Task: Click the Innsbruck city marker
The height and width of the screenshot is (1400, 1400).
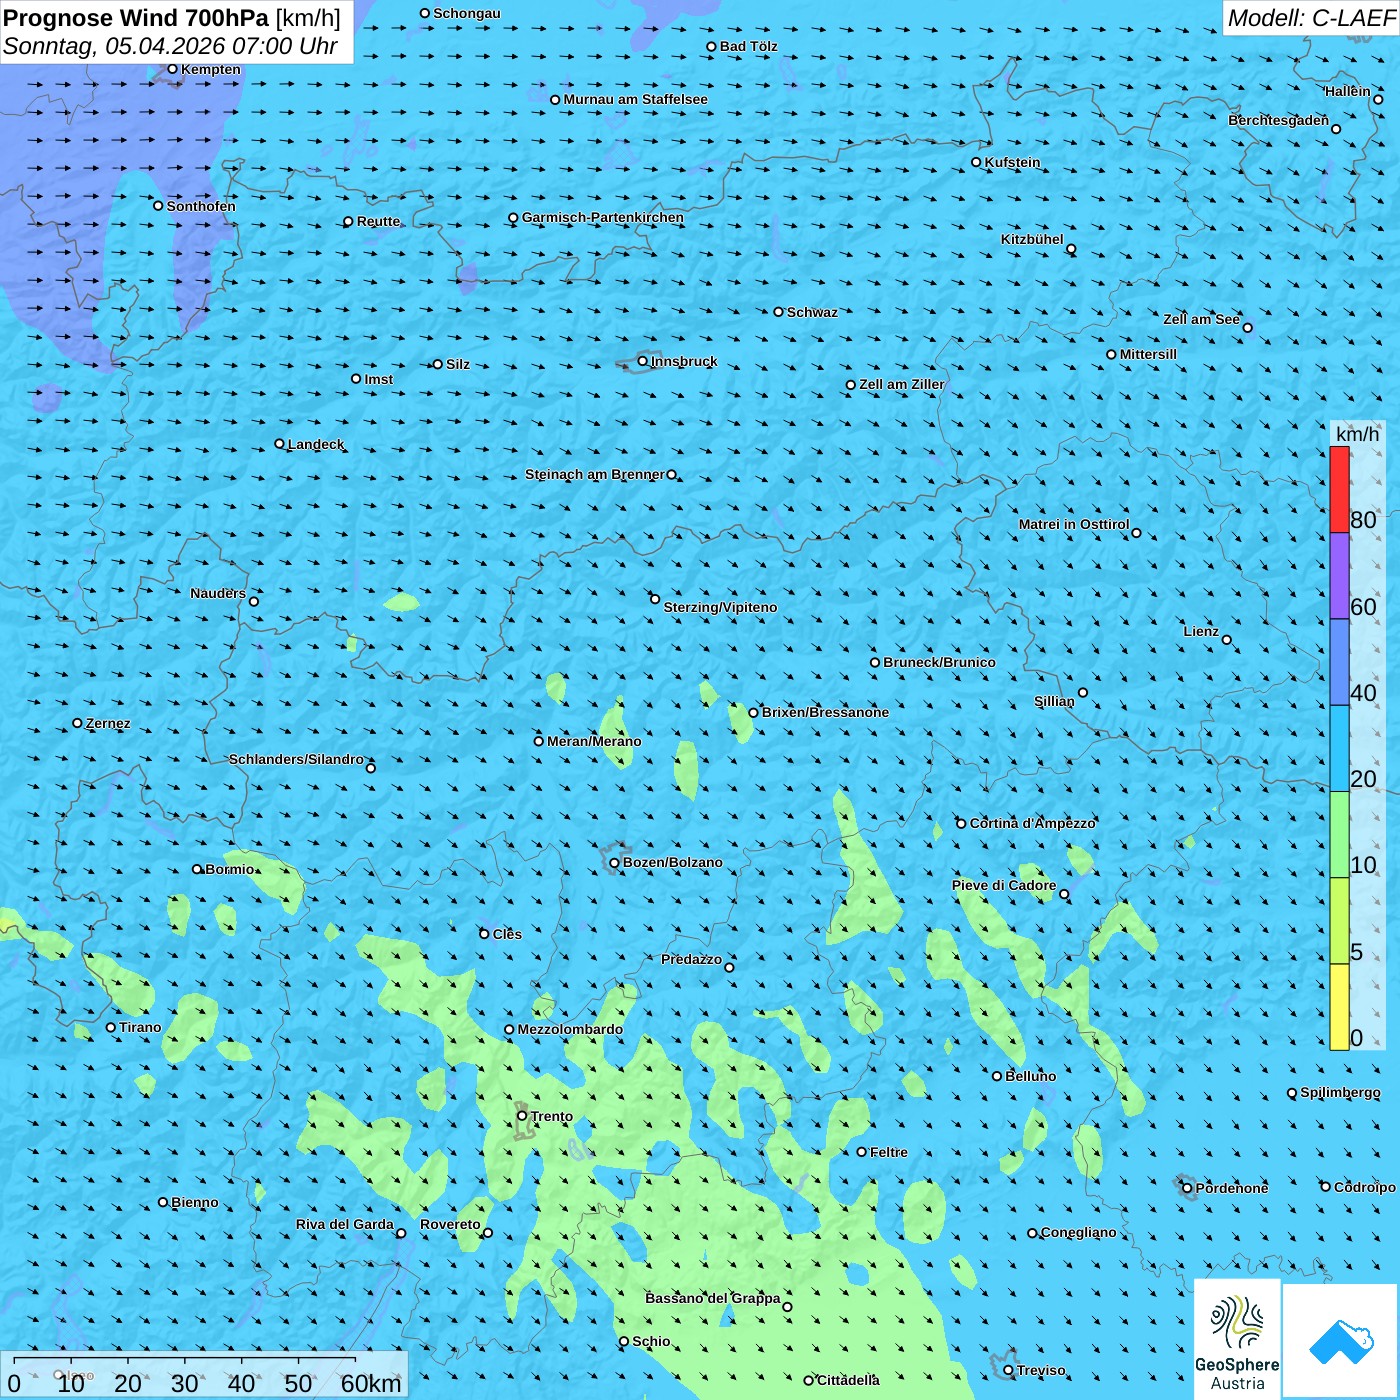Action: point(643,361)
